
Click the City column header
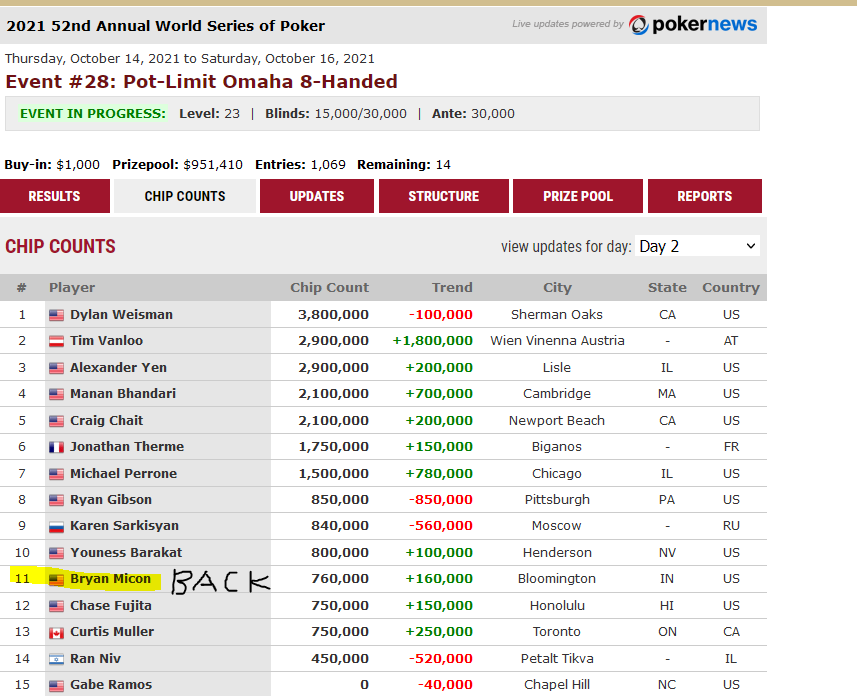pos(557,288)
